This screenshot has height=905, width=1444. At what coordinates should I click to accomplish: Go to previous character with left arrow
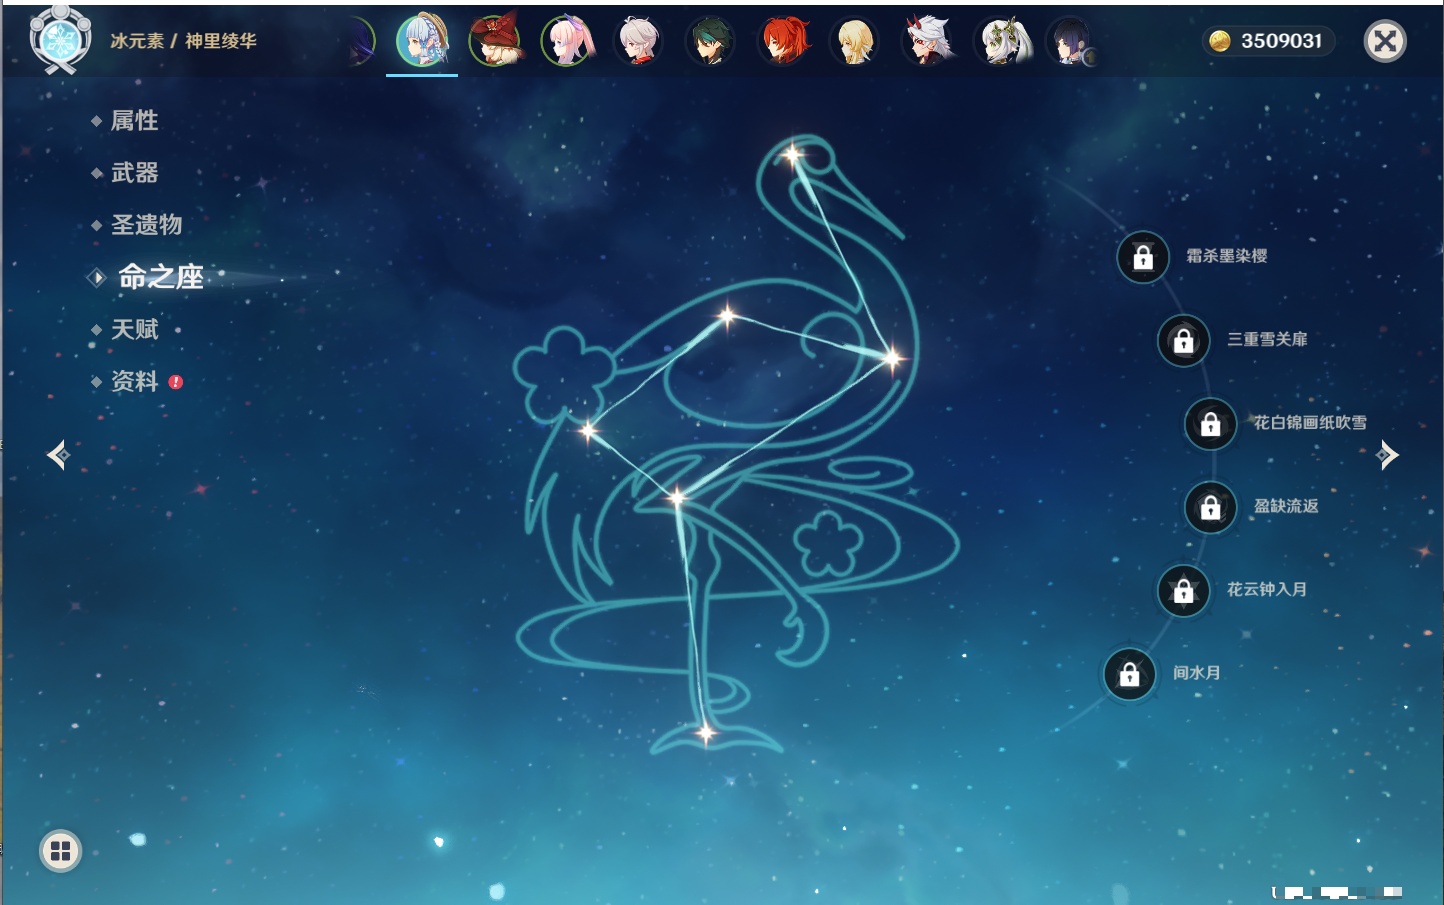(58, 455)
